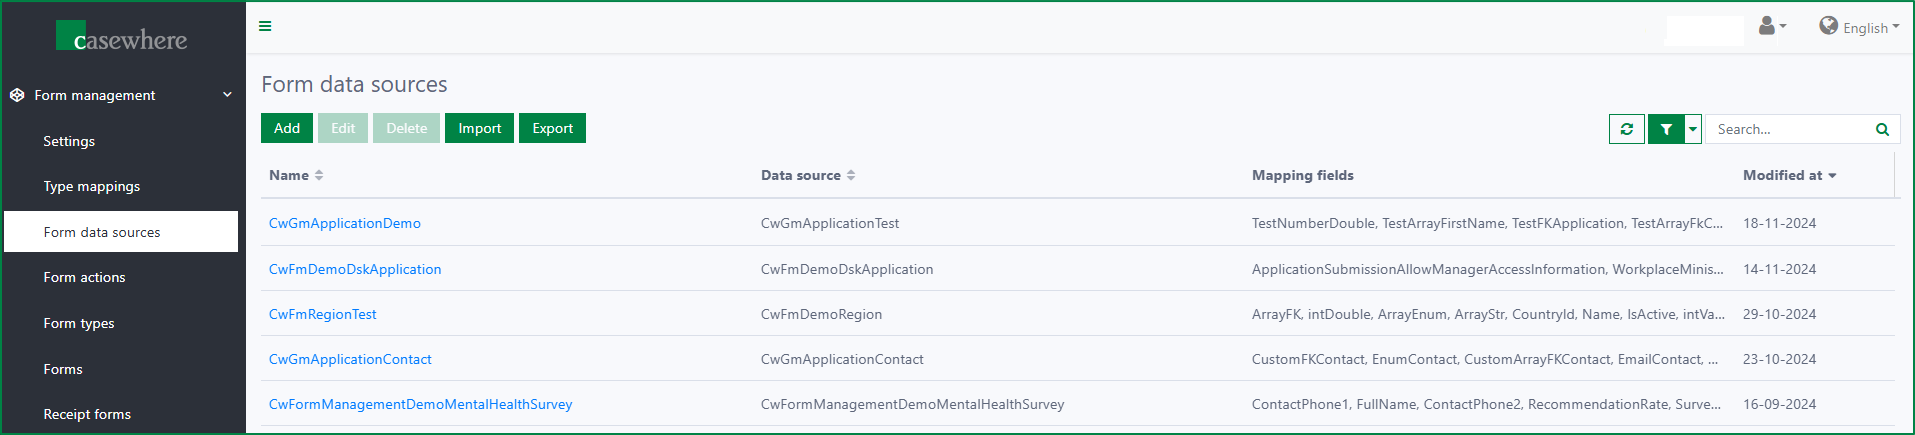The height and width of the screenshot is (435, 1915).
Task: Select the CwFmDemoRegion data source cell
Action: pyautogui.click(x=821, y=314)
